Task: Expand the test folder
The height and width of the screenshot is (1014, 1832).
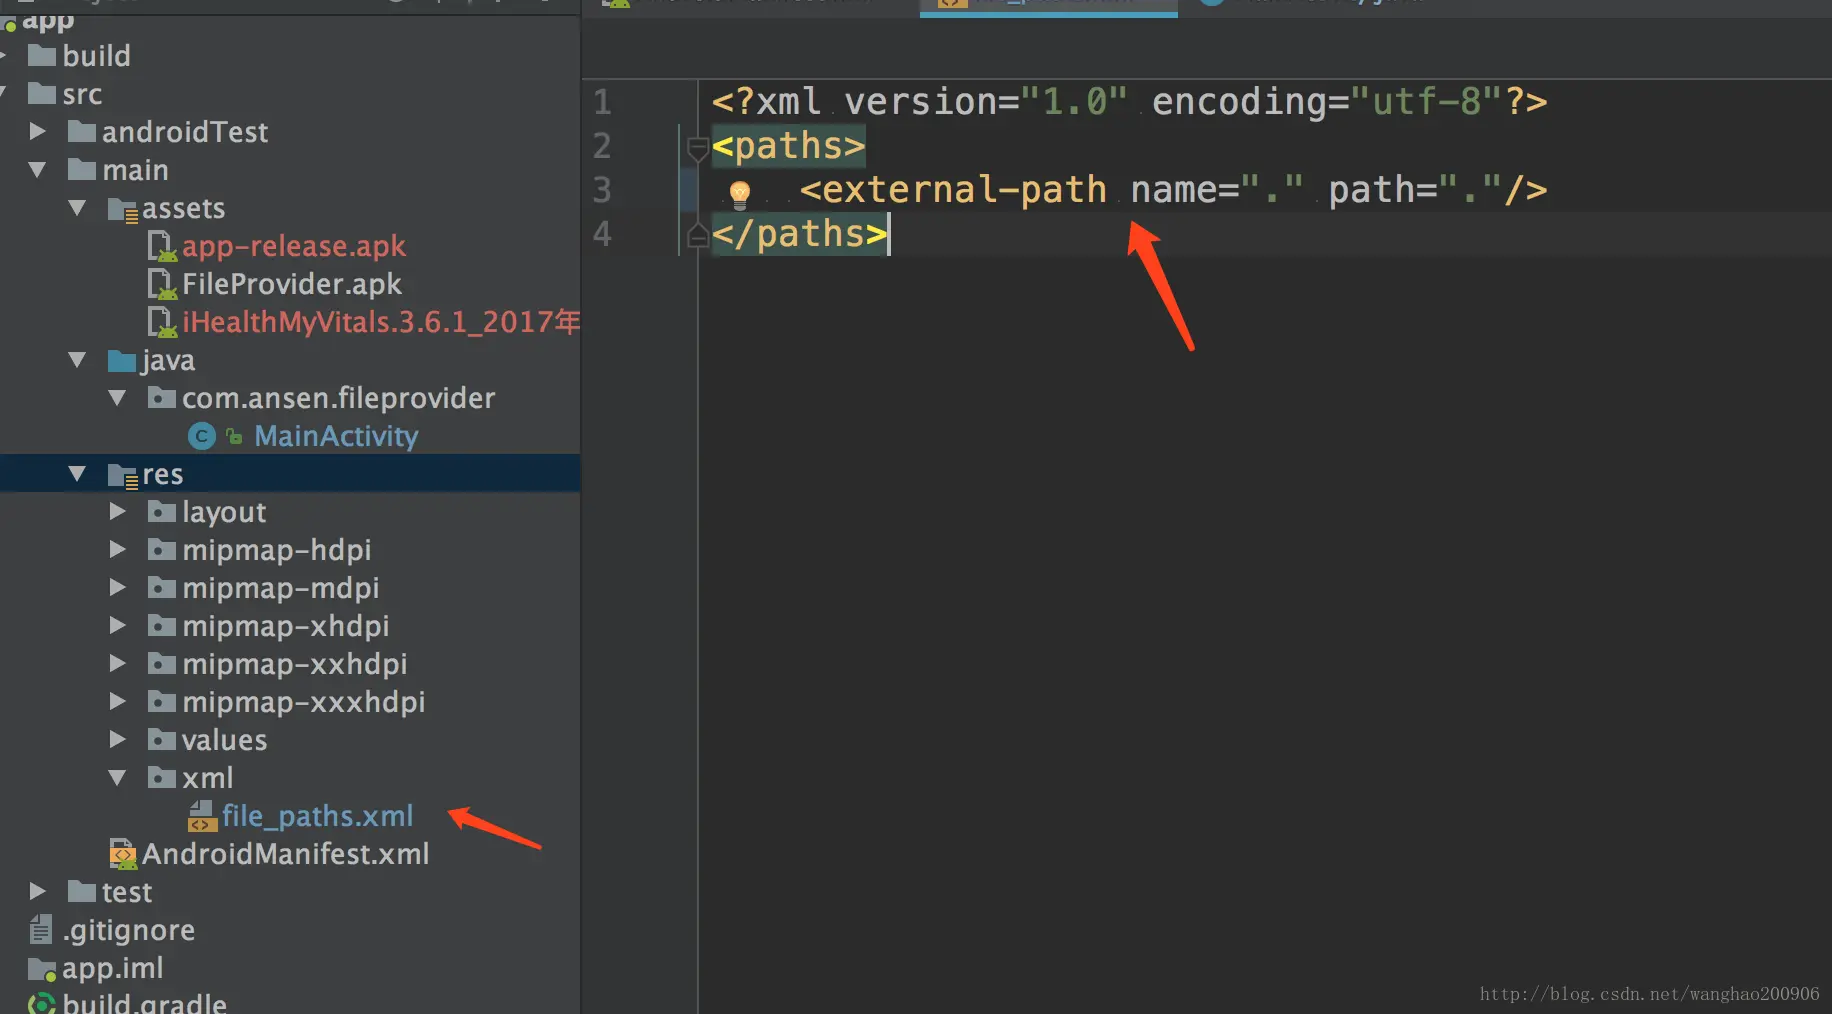Action: 37,891
